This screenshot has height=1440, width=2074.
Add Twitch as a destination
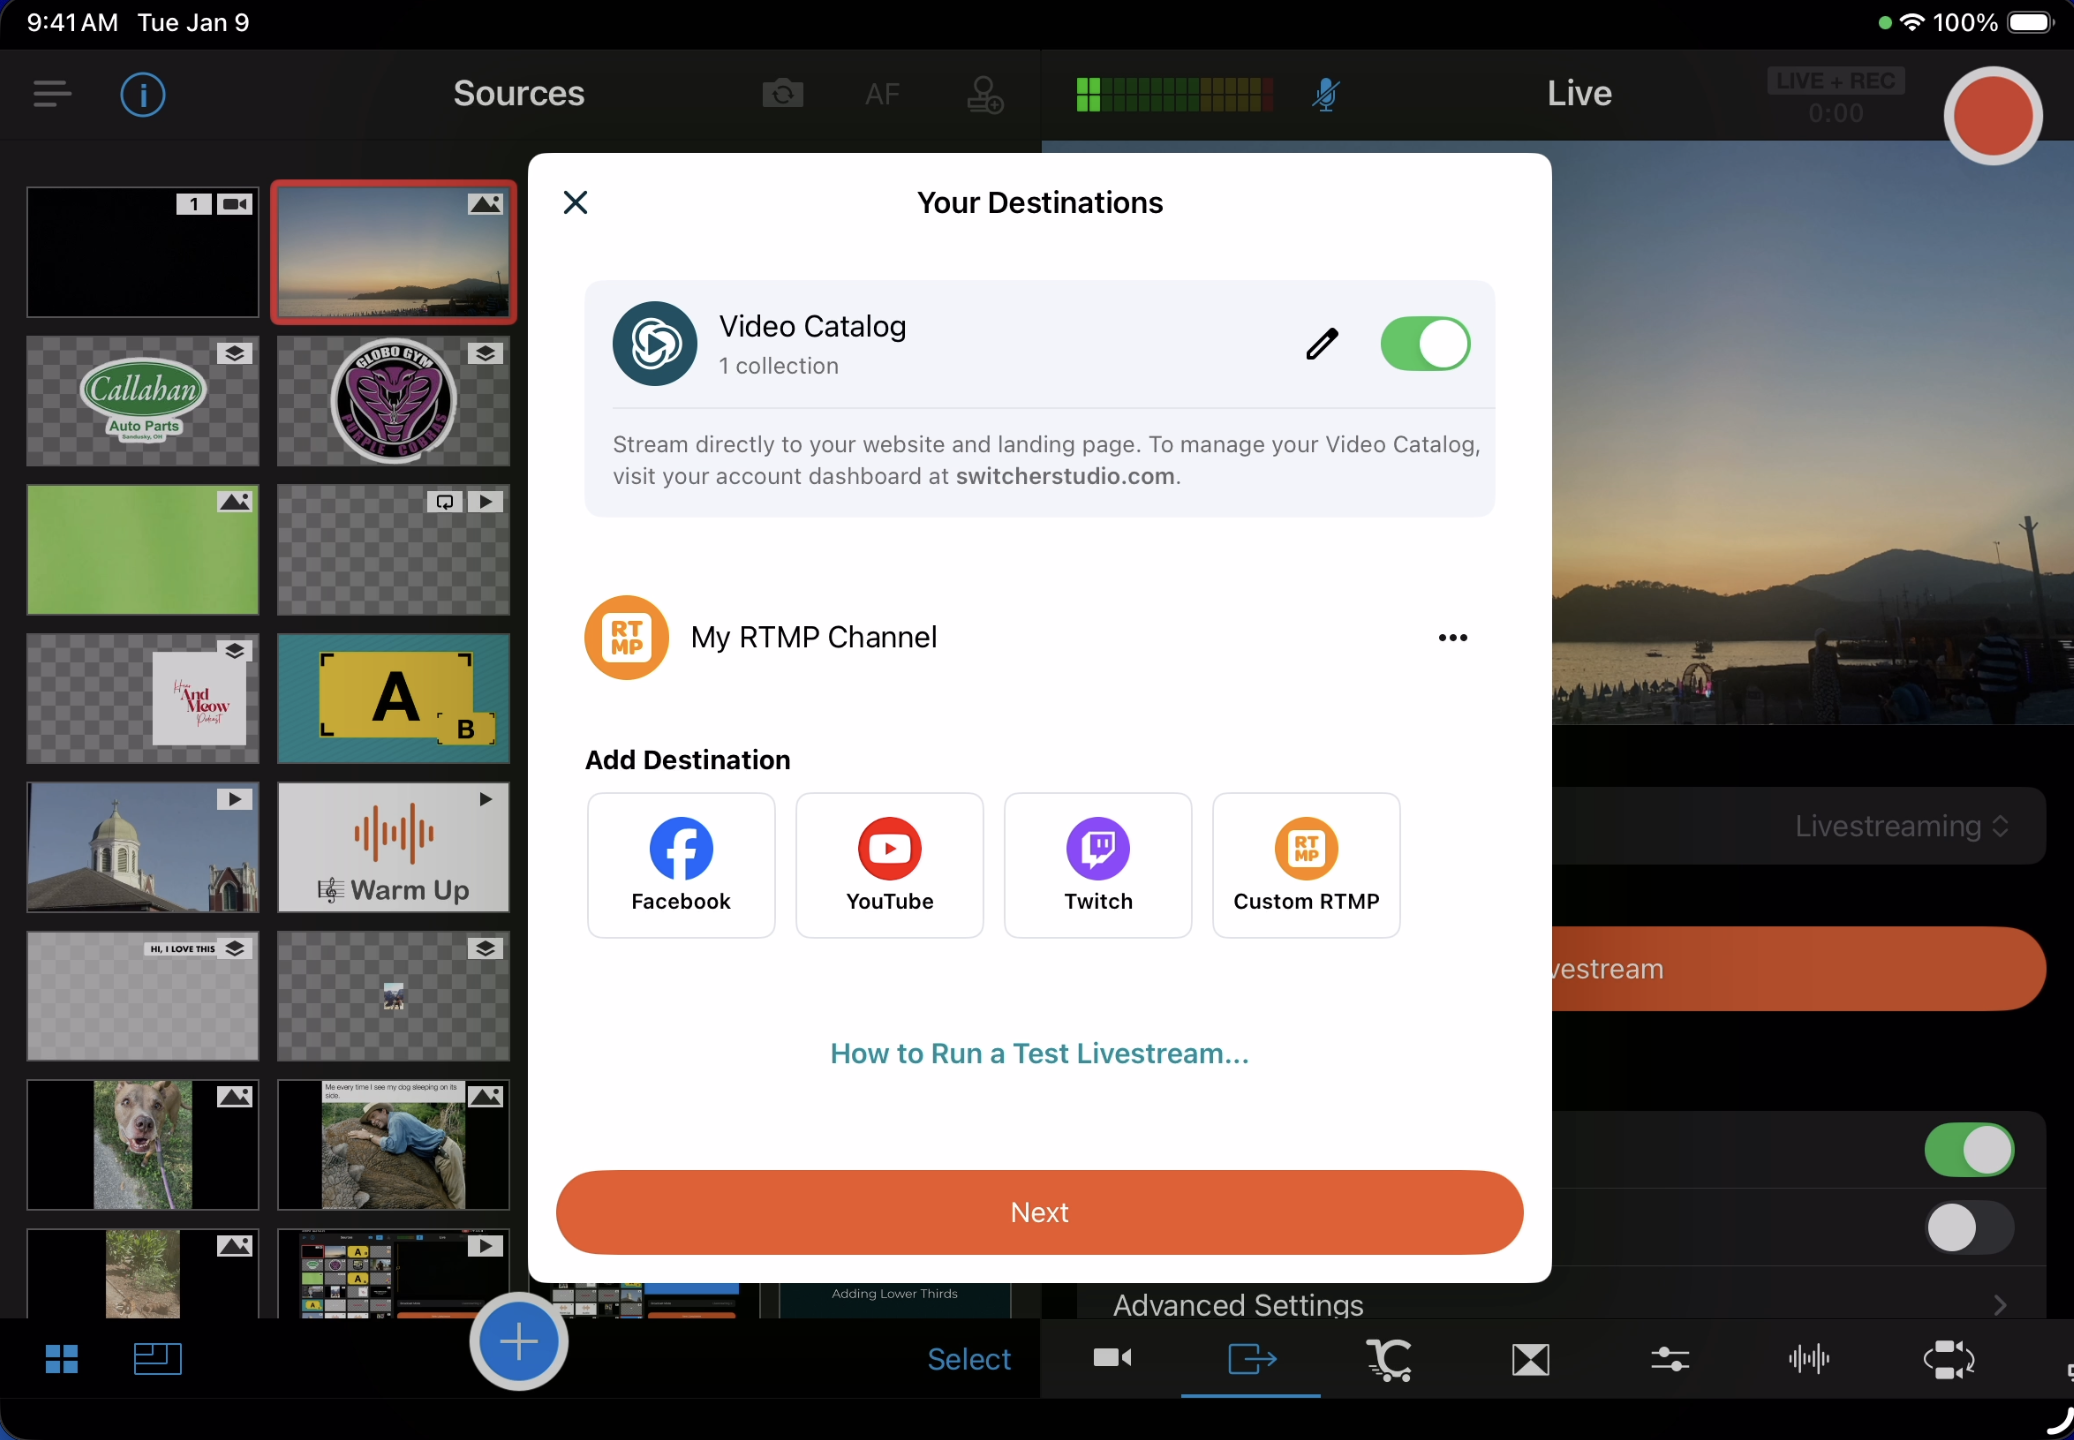click(x=1097, y=865)
